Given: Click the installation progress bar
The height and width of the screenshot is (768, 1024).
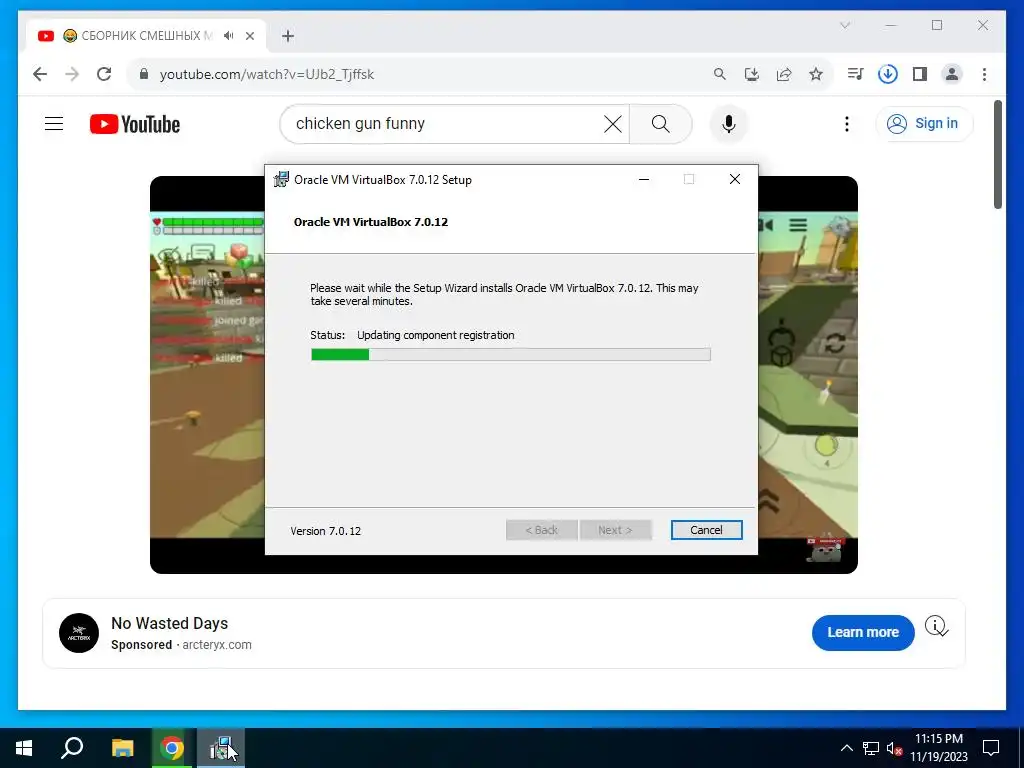Looking at the screenshot, I should [511, 355].
